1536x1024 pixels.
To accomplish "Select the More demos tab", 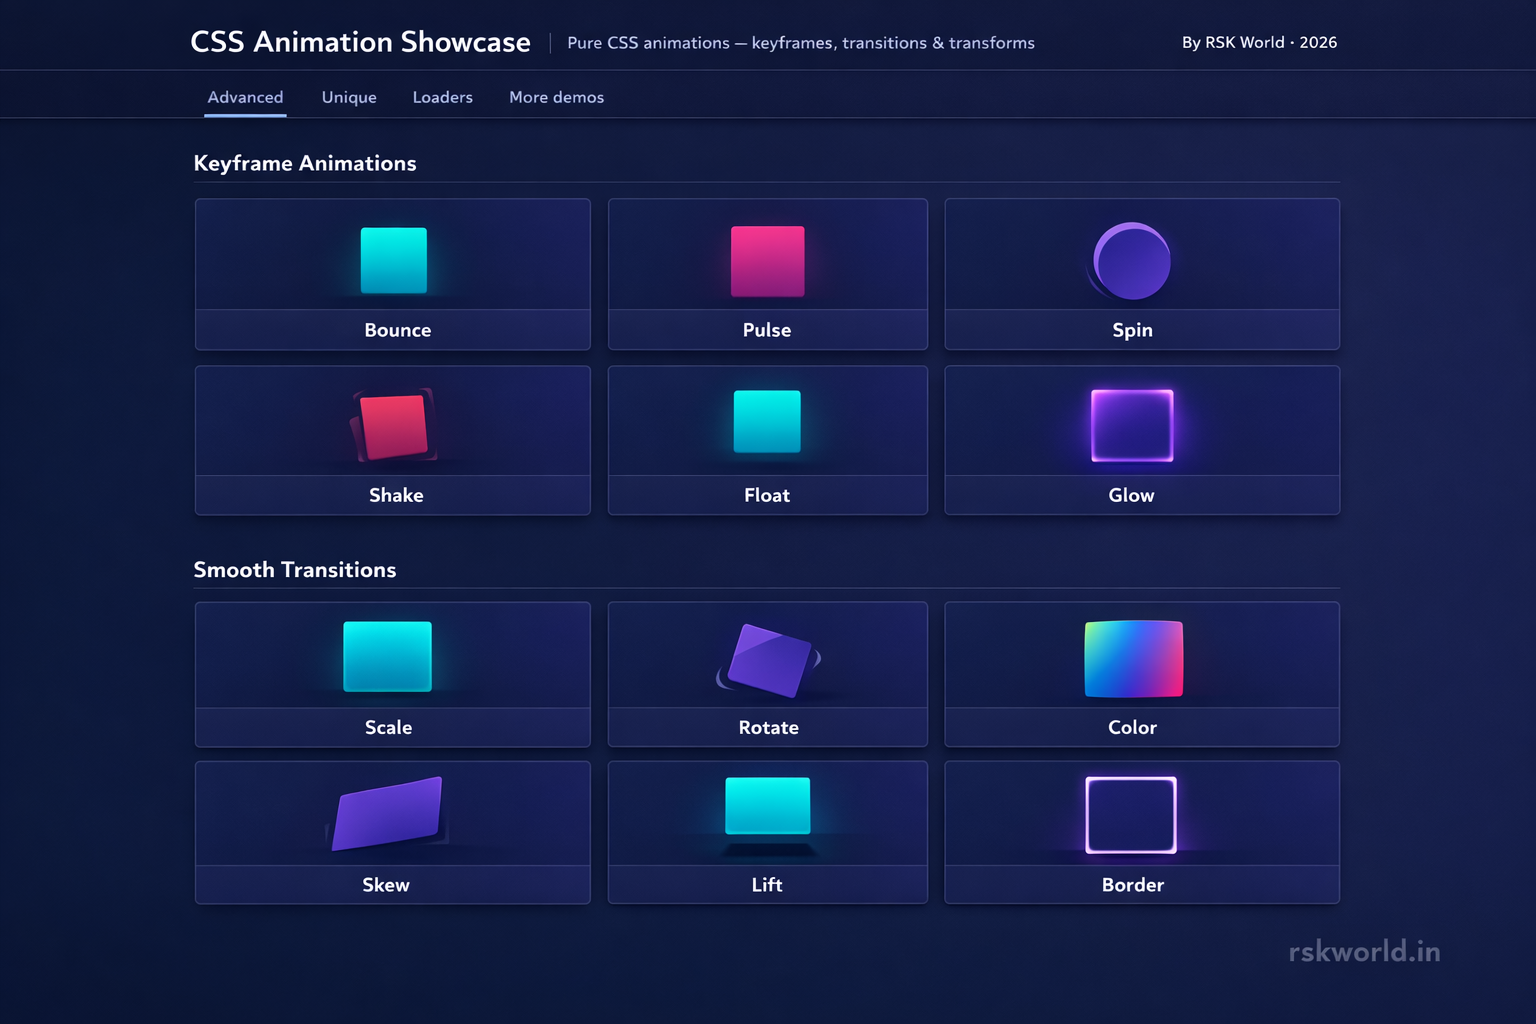I will pyautogui.click(x=557, y=97).
